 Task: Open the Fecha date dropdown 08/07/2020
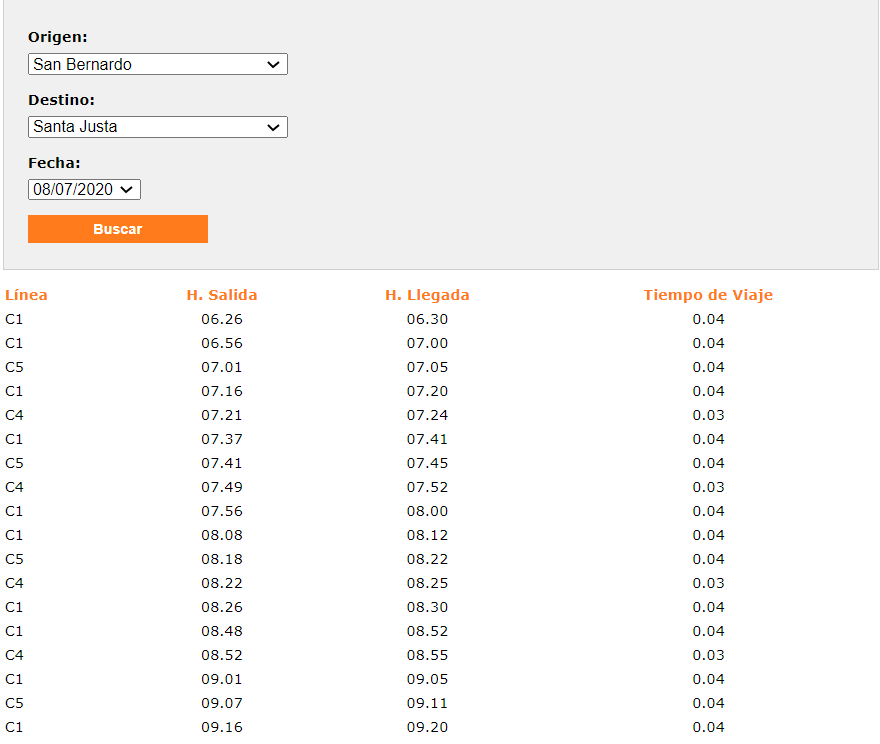point(84,189)
